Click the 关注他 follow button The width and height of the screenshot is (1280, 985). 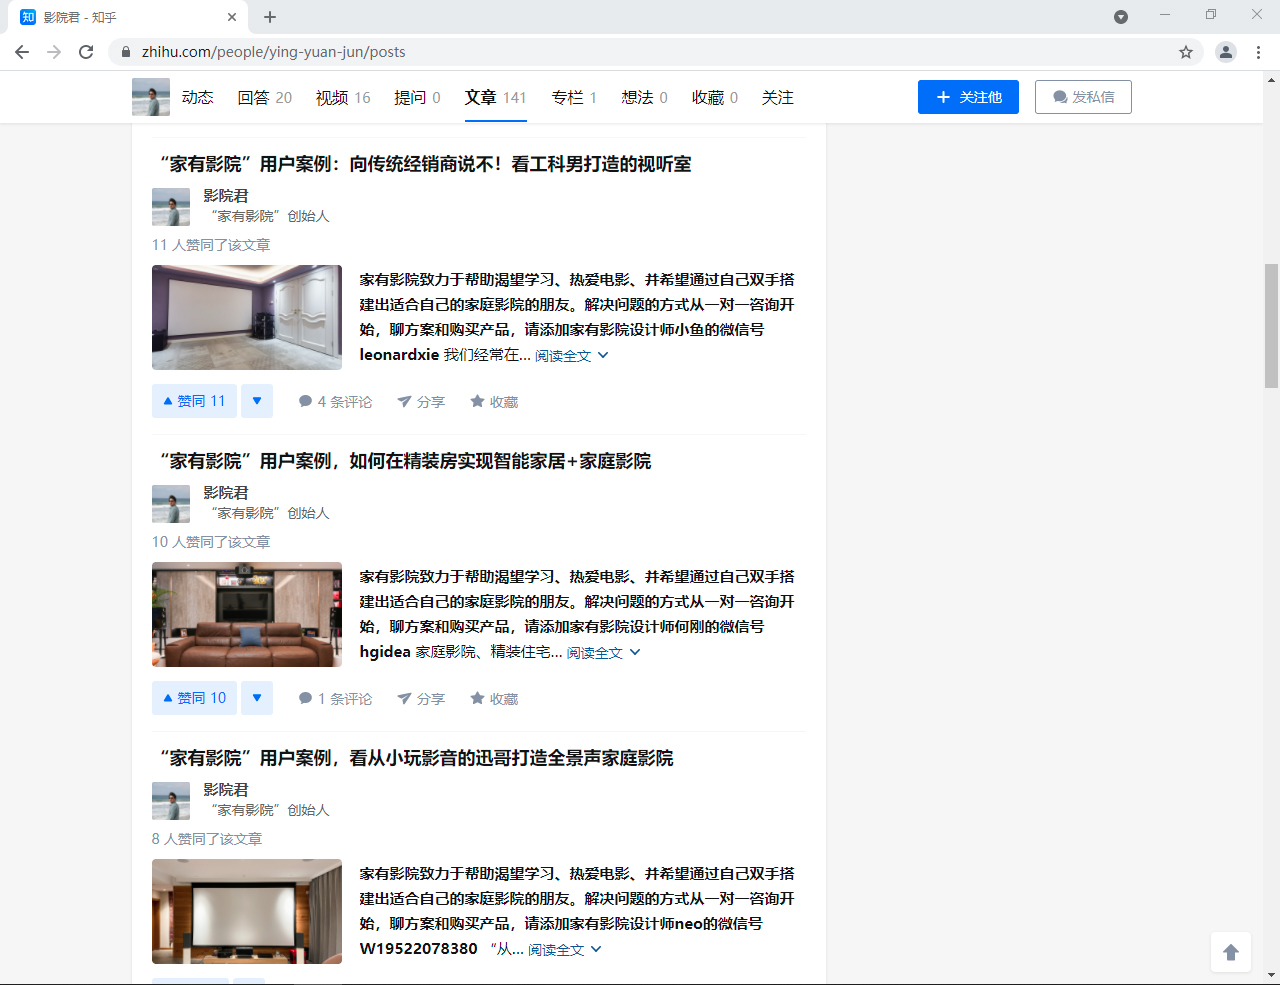click(x=967, y=97)
